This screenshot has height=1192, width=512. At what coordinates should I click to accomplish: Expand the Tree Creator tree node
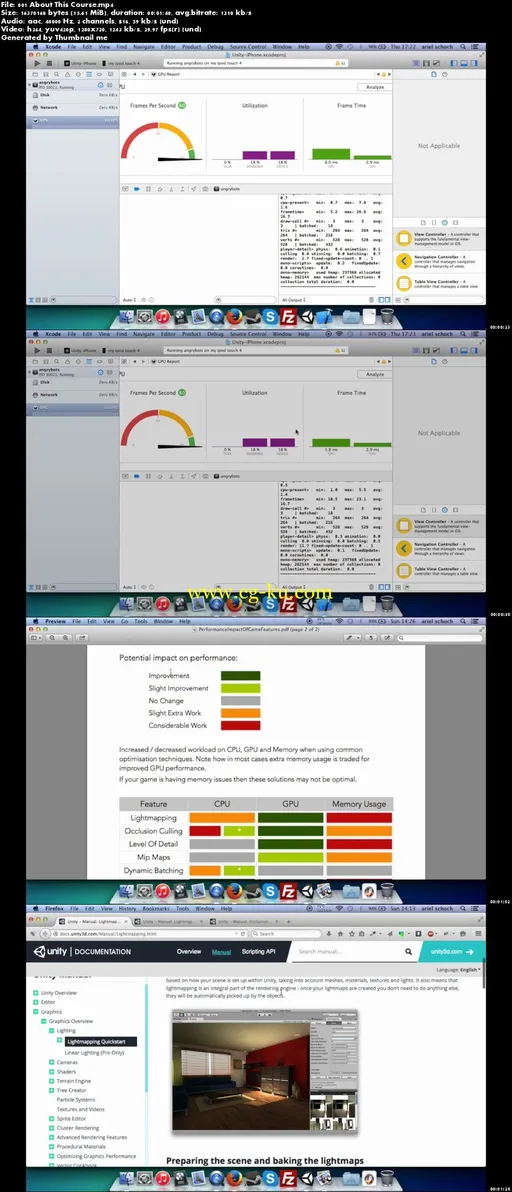tap(52, 1090)
